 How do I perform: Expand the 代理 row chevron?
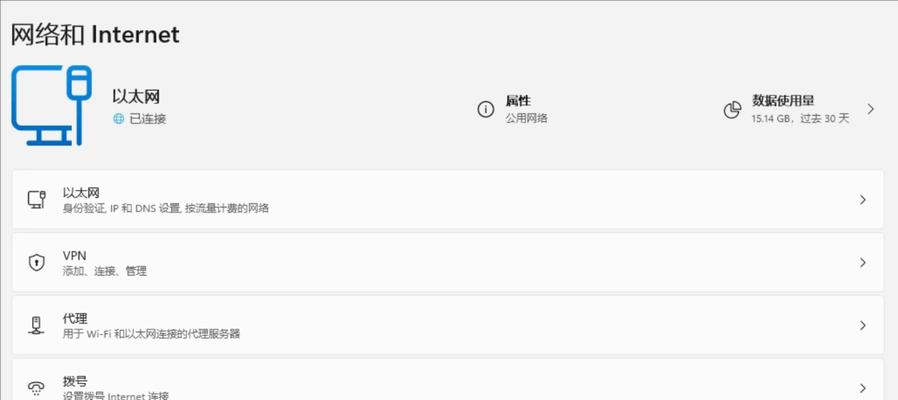[x=862, y=326]
